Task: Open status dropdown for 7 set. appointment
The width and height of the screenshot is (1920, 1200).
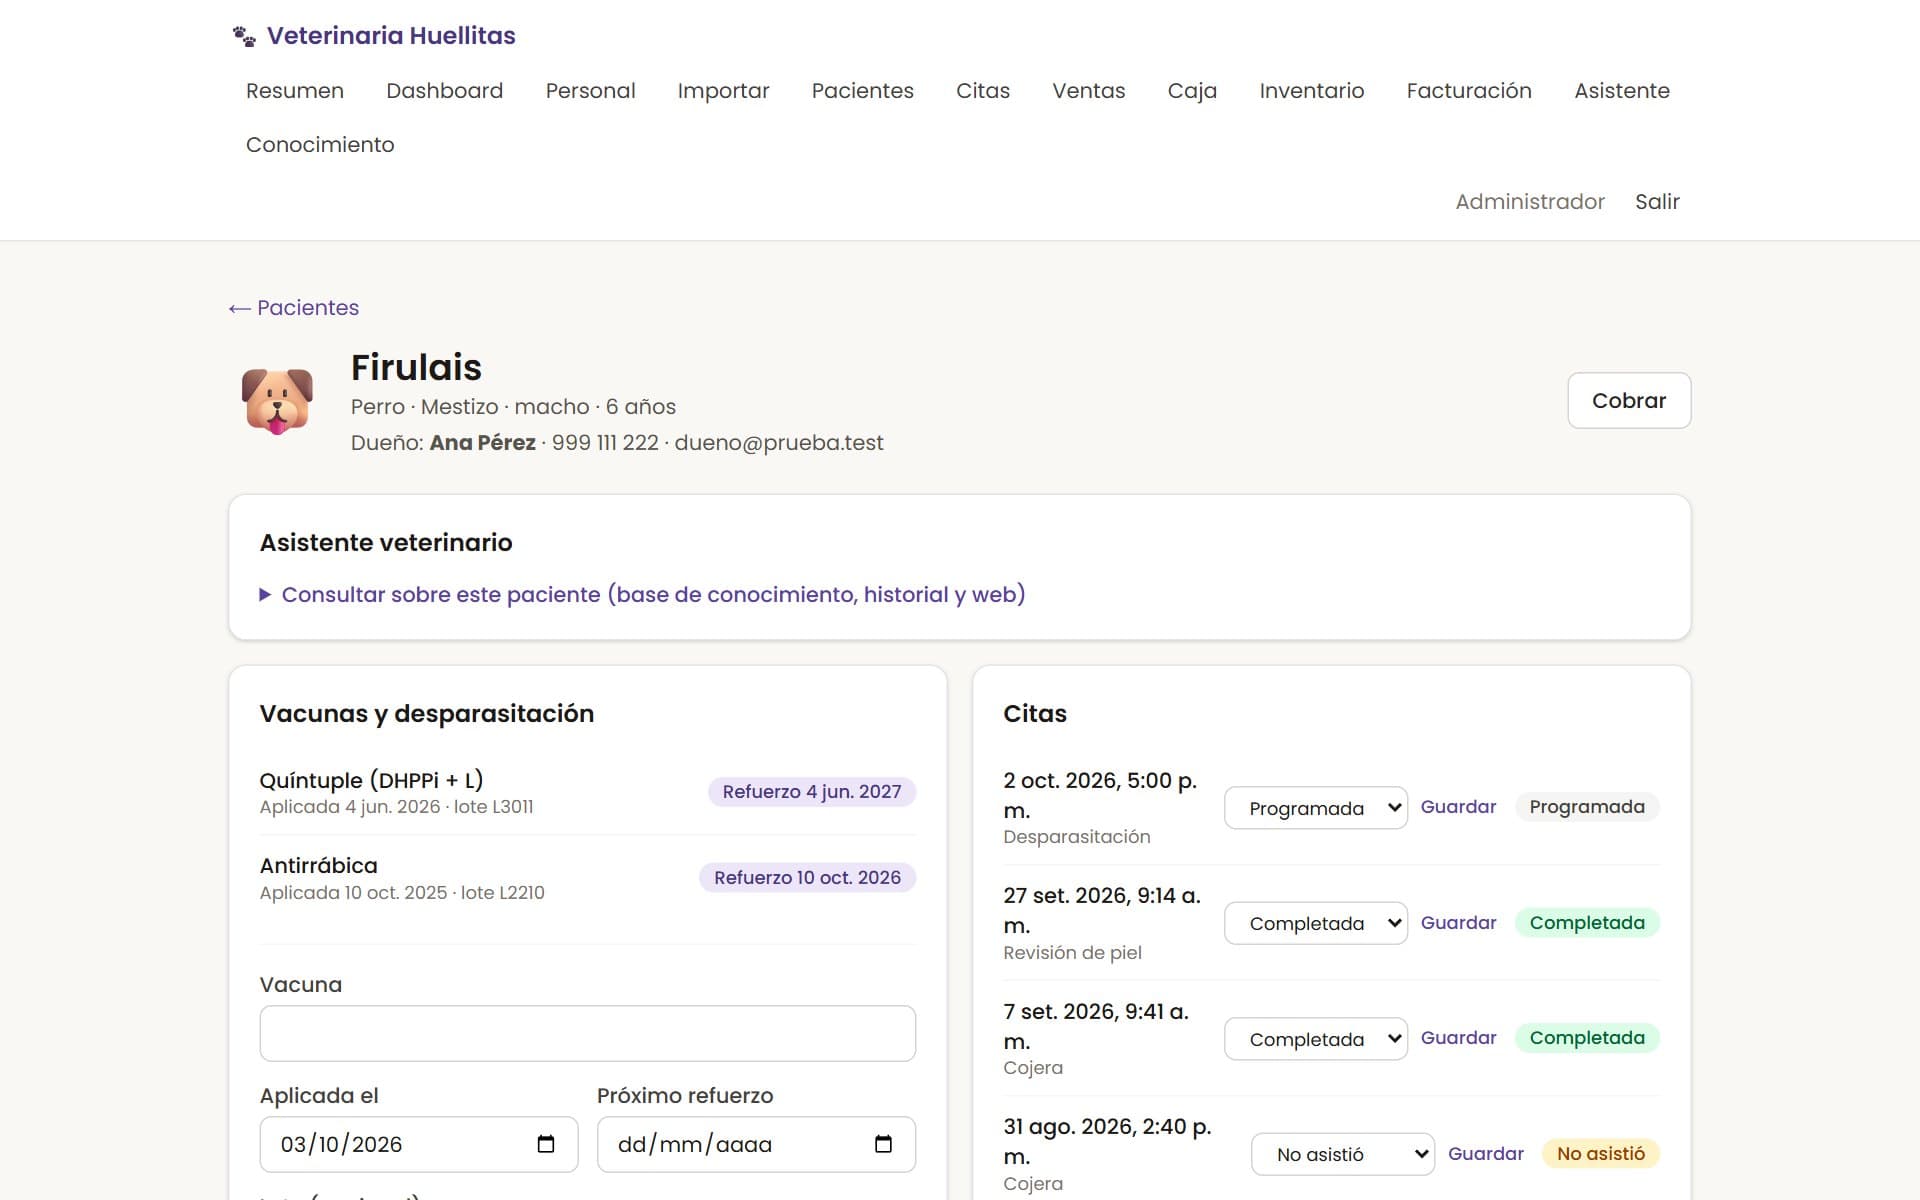Action: pos(1315,1039)
